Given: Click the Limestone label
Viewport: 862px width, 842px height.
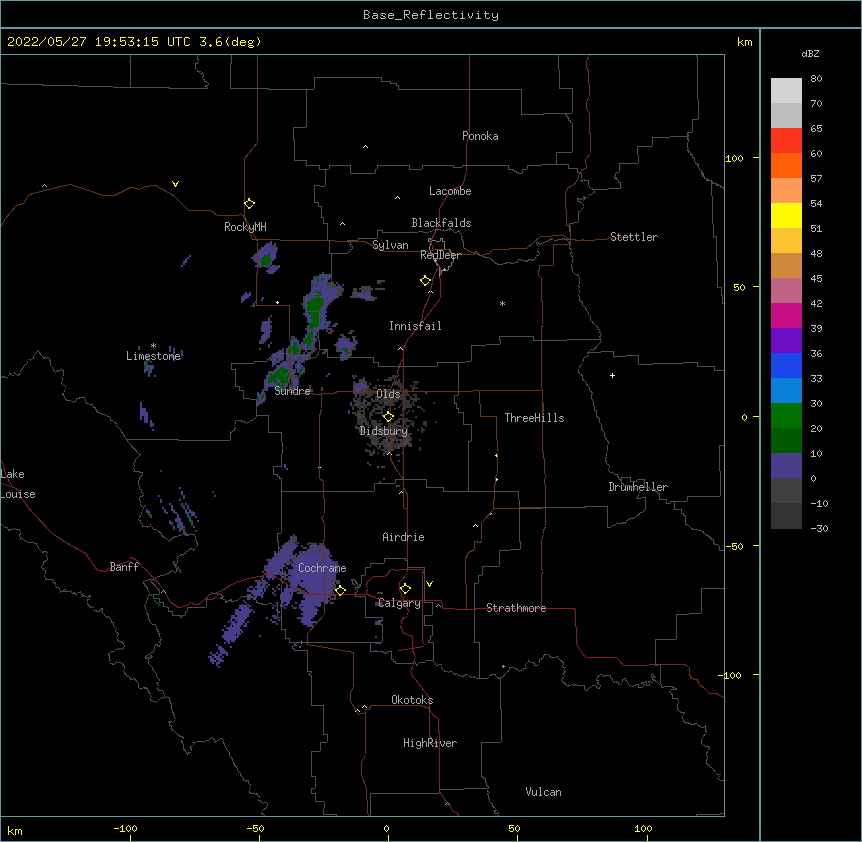Looking at the screenshot, I should (153, 356).
